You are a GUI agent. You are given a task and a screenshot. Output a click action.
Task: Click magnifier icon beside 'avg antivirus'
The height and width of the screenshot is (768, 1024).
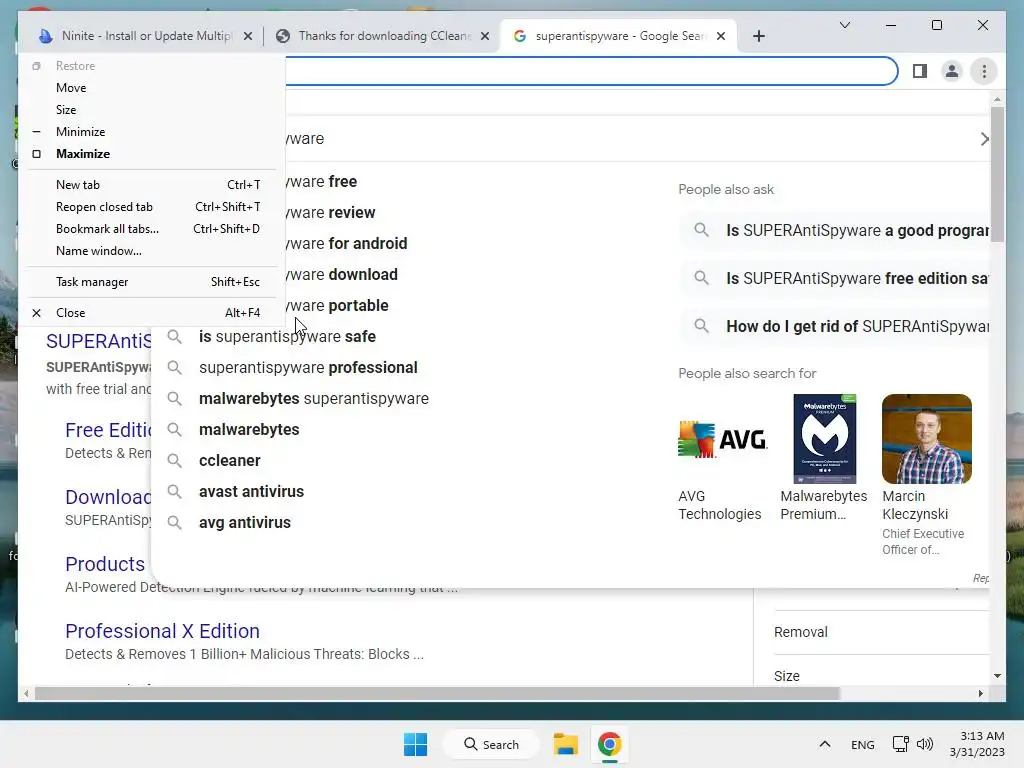pos(174,523)
